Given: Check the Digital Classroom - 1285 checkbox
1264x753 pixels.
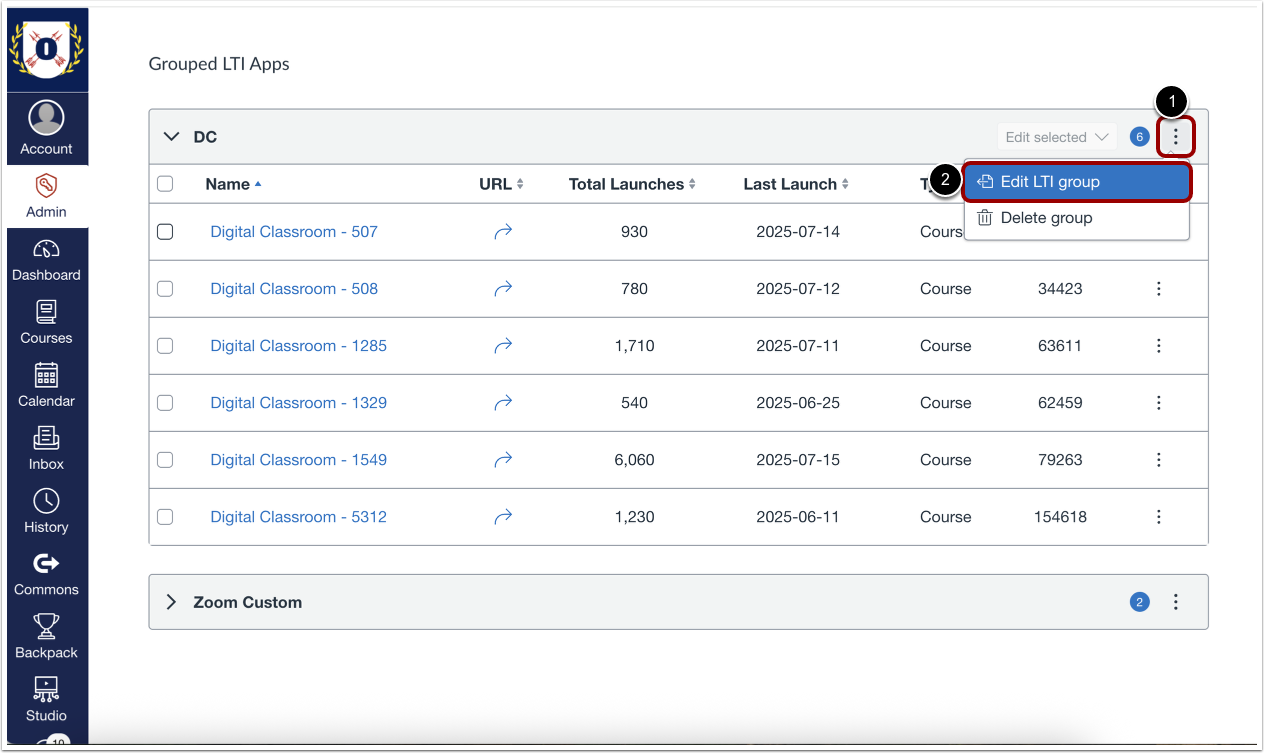Looking at the screenshot, I should 165,346.
